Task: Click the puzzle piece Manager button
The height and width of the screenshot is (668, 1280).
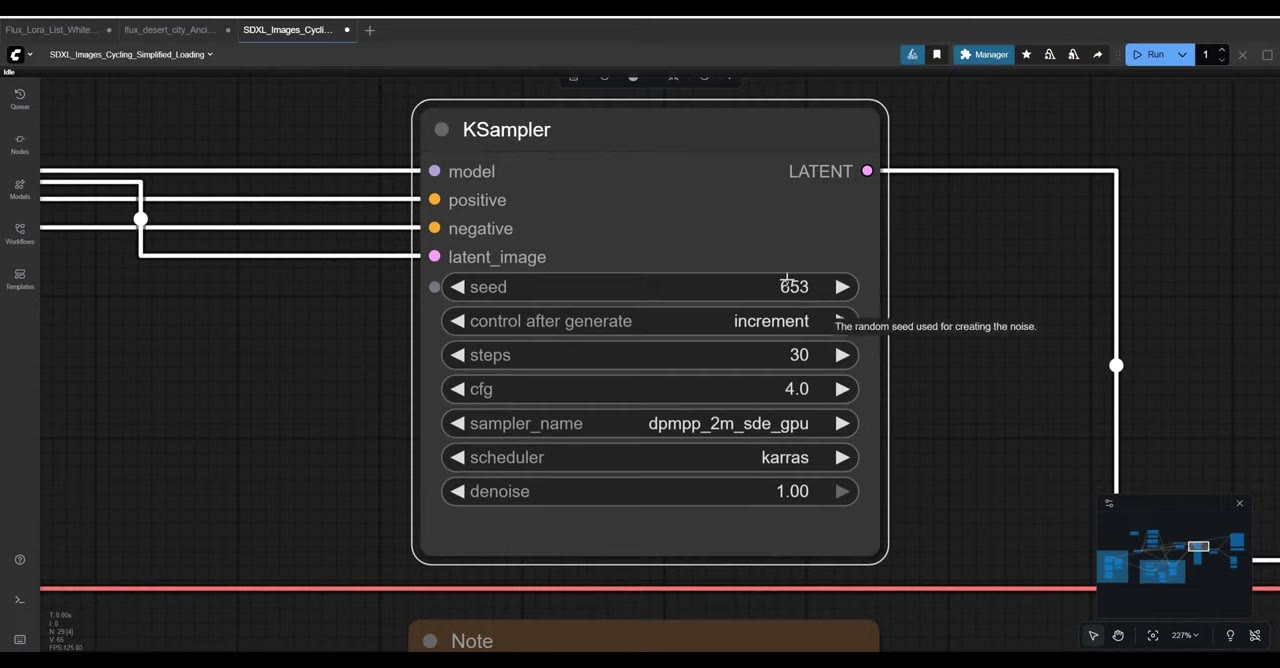Action: (984, 55)
